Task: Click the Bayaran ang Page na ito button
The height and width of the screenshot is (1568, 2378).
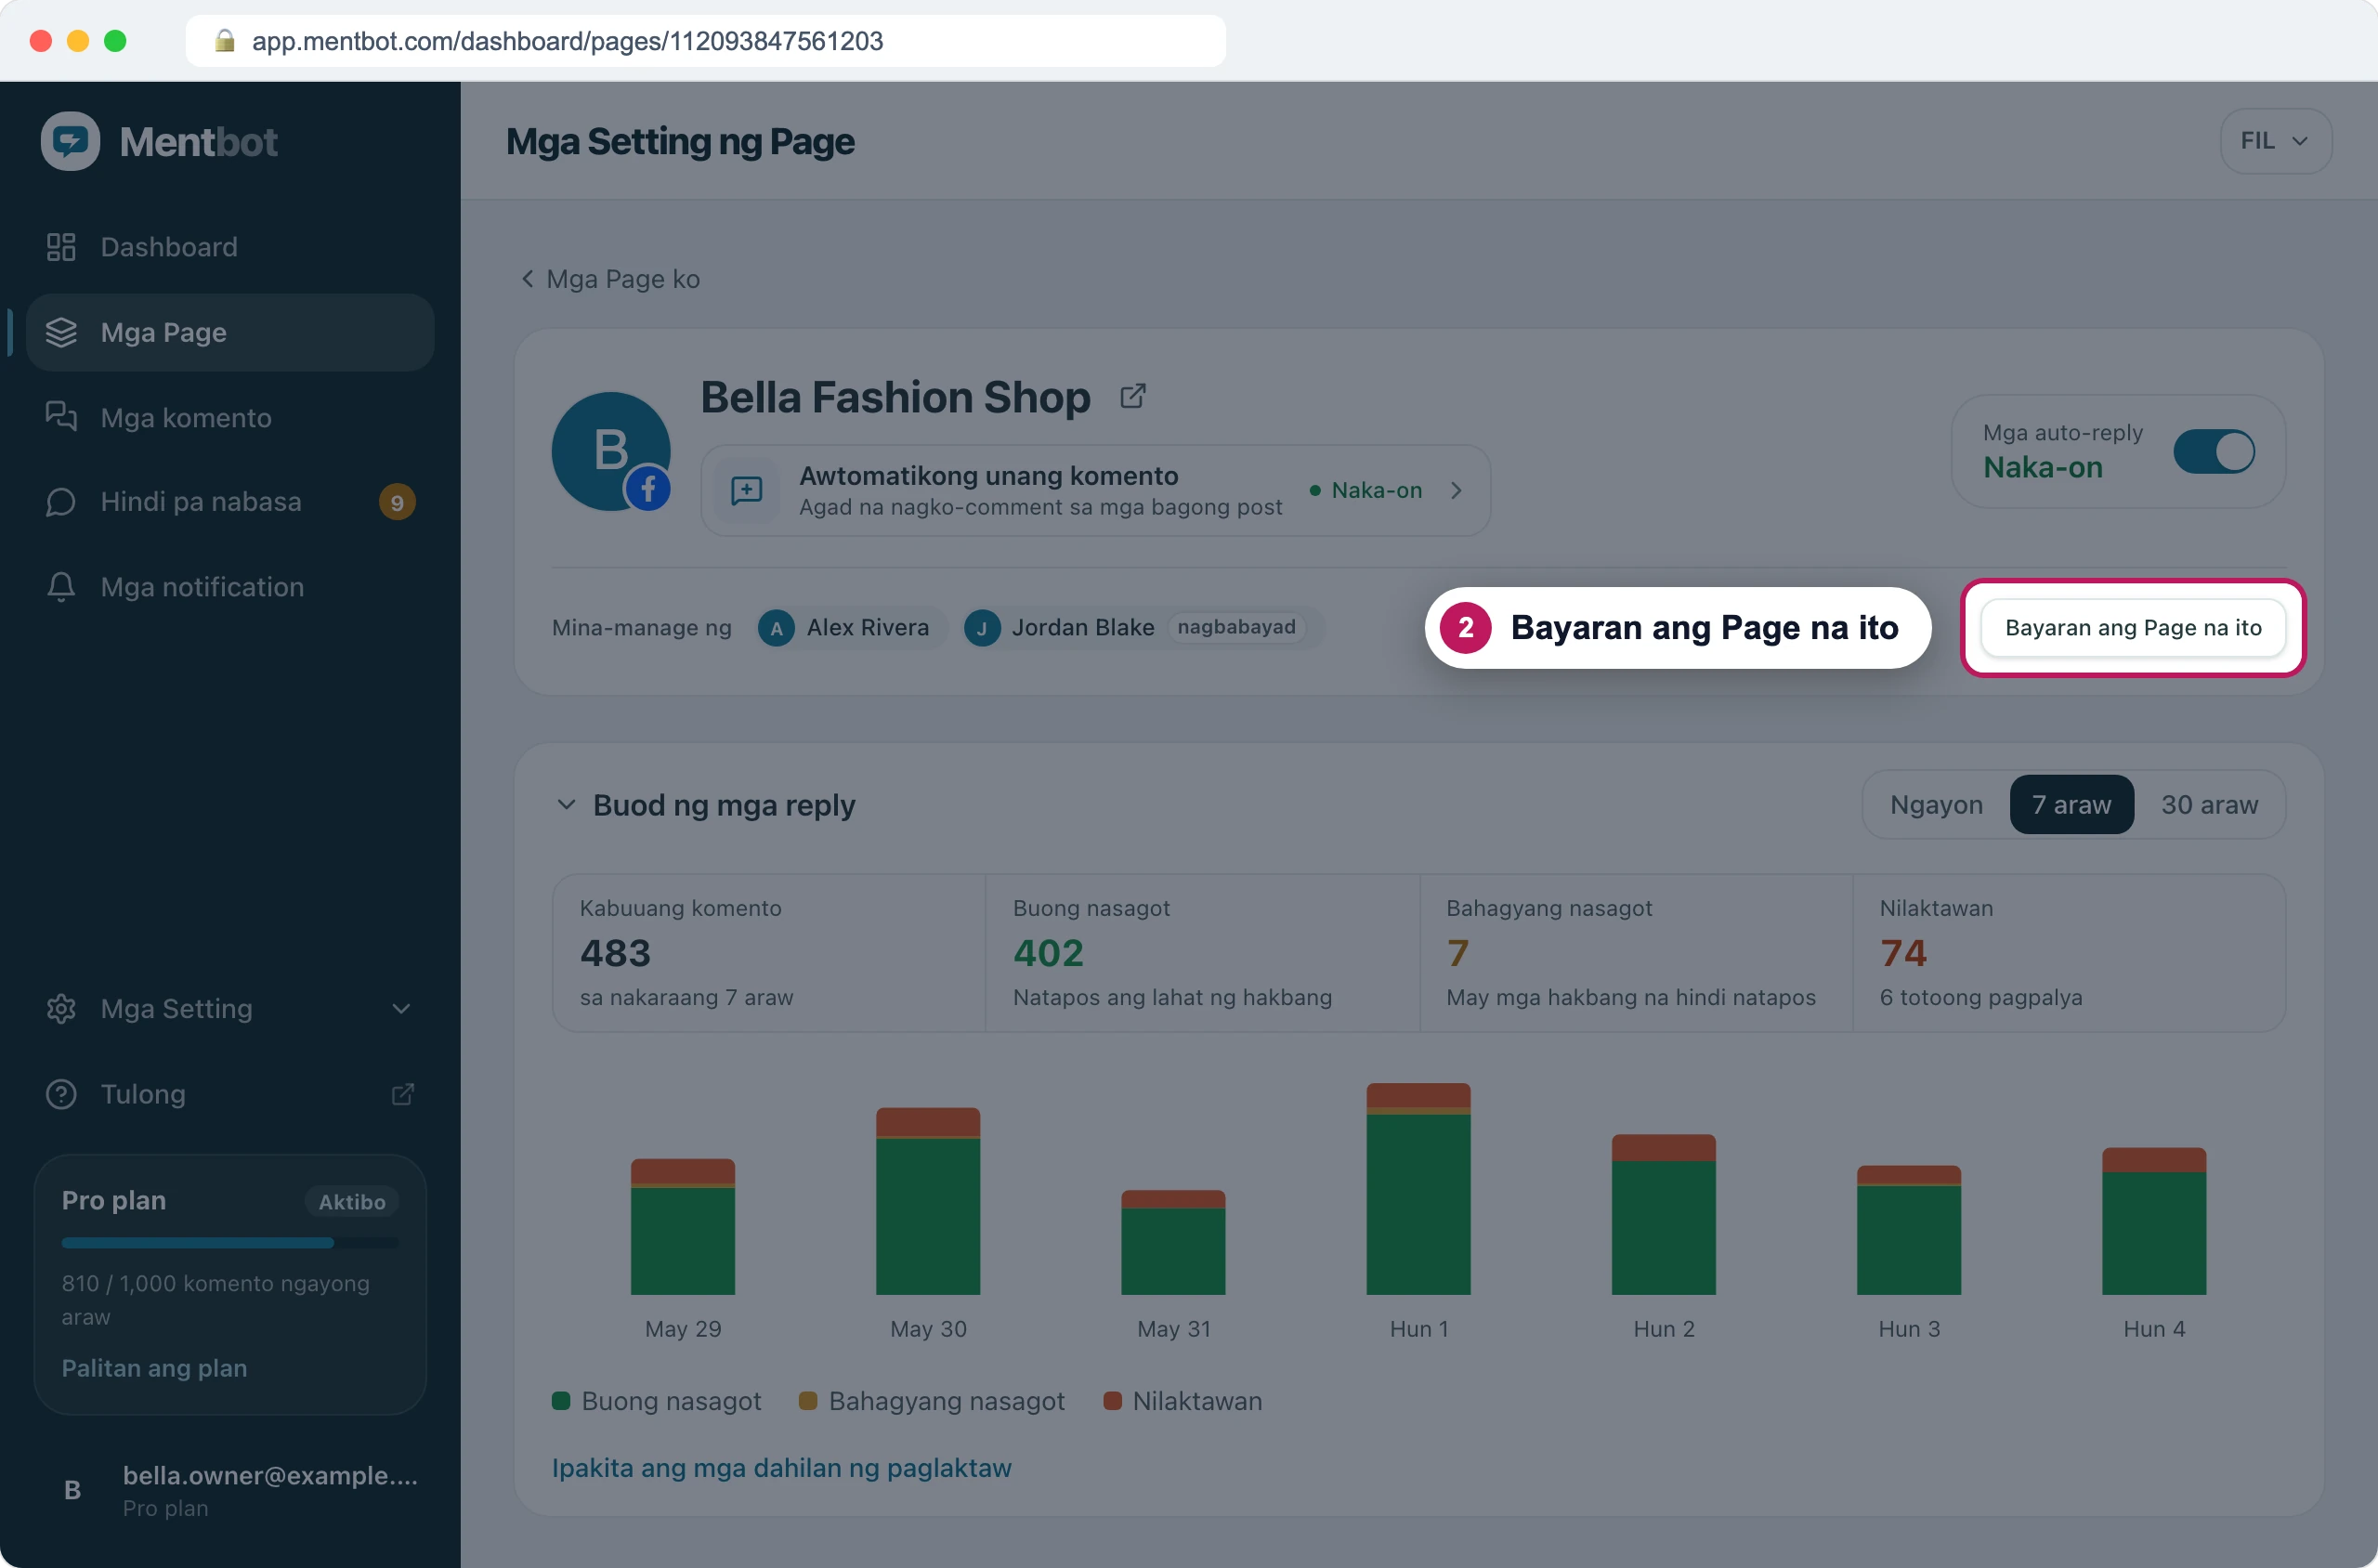Action: [2133, 628]
